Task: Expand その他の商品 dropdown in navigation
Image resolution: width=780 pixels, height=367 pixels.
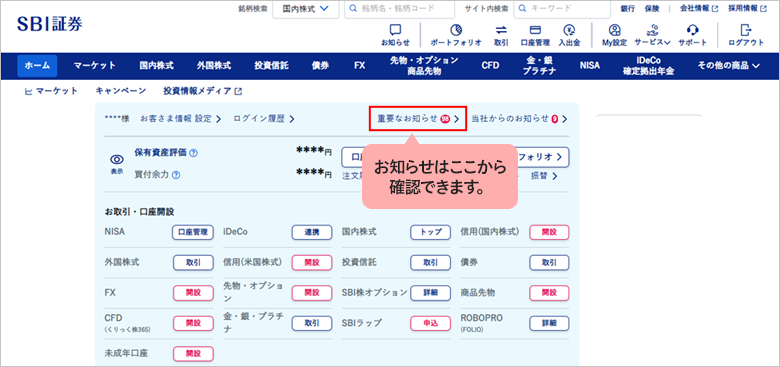Action: click(x=729, y=66)
